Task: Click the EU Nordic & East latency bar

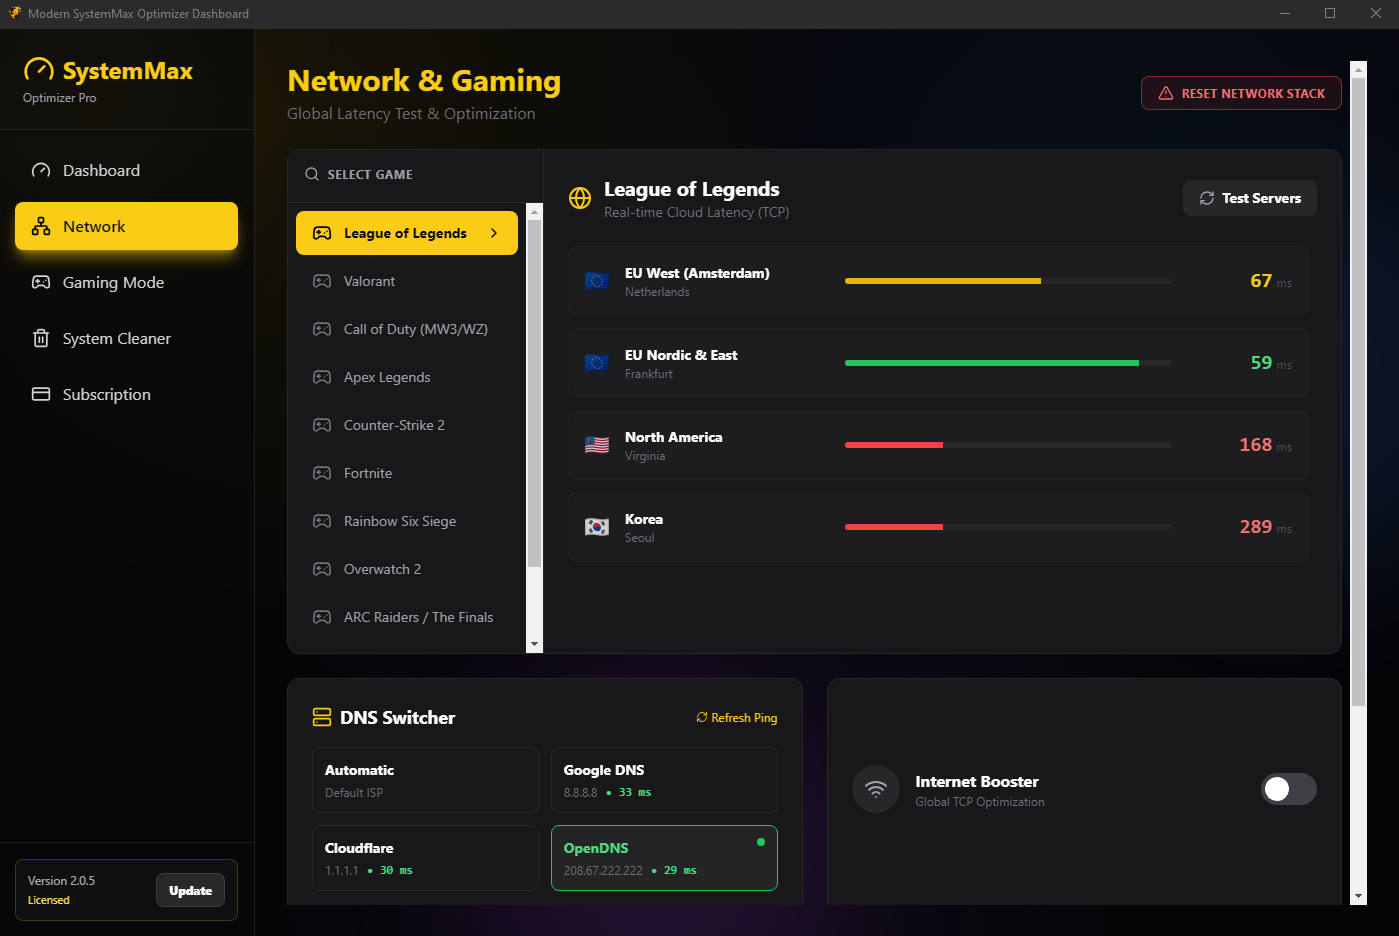Action: [x=1008, y=363]
